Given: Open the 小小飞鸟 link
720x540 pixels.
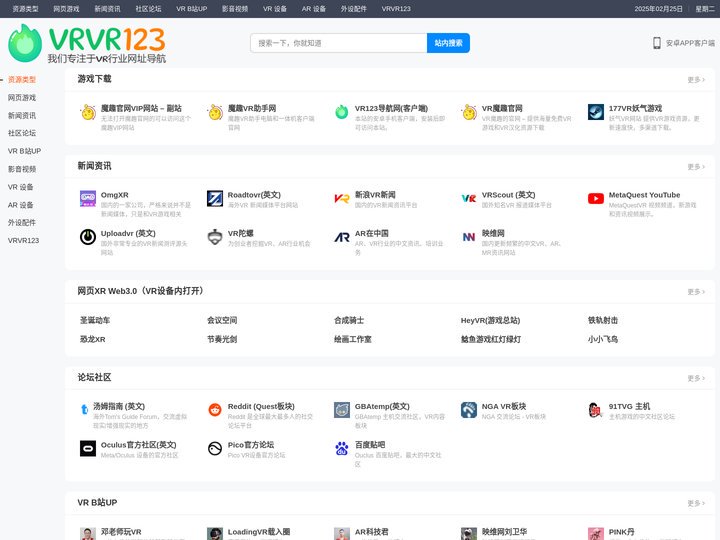Looking at the screenshot, I should point(603,339).
